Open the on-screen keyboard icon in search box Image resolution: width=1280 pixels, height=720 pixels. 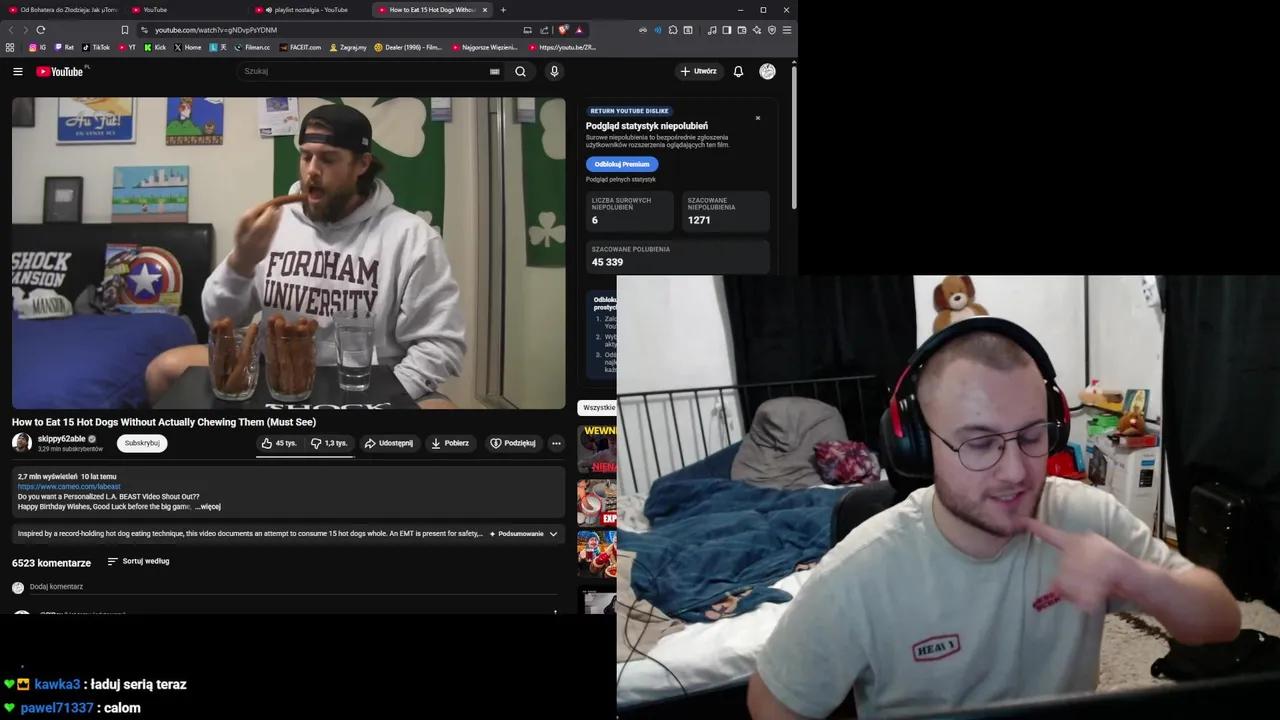point(494,71)
